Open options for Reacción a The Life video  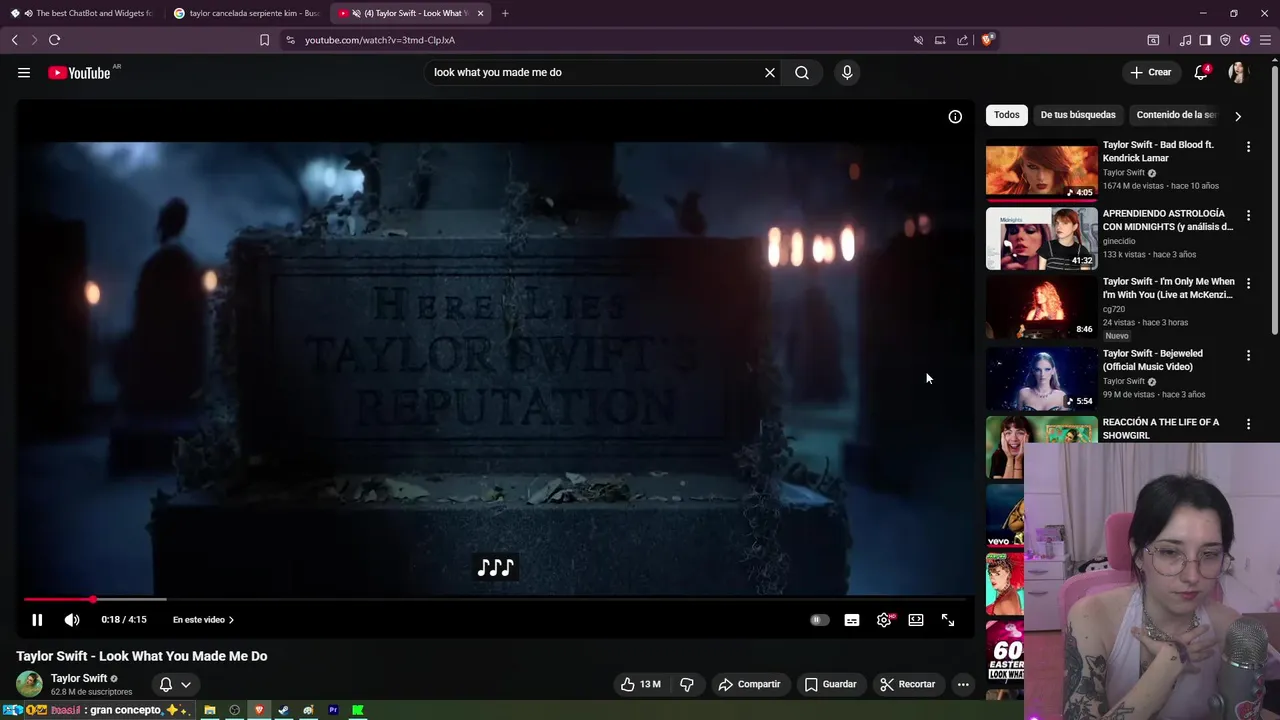tap(1248, 424)
